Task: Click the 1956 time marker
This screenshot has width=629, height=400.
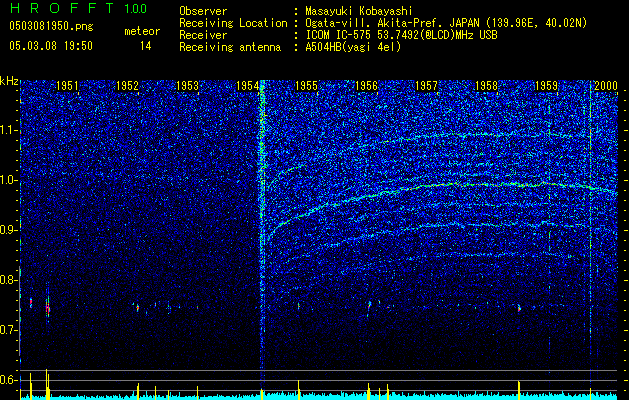Action: click(x=366, y=86)
